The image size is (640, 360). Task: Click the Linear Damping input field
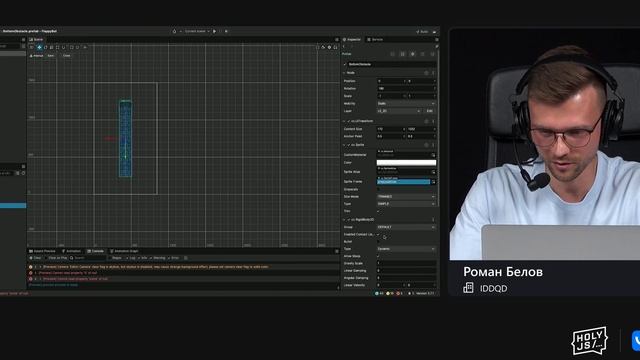pyautogui.click(x=406, y=271)
